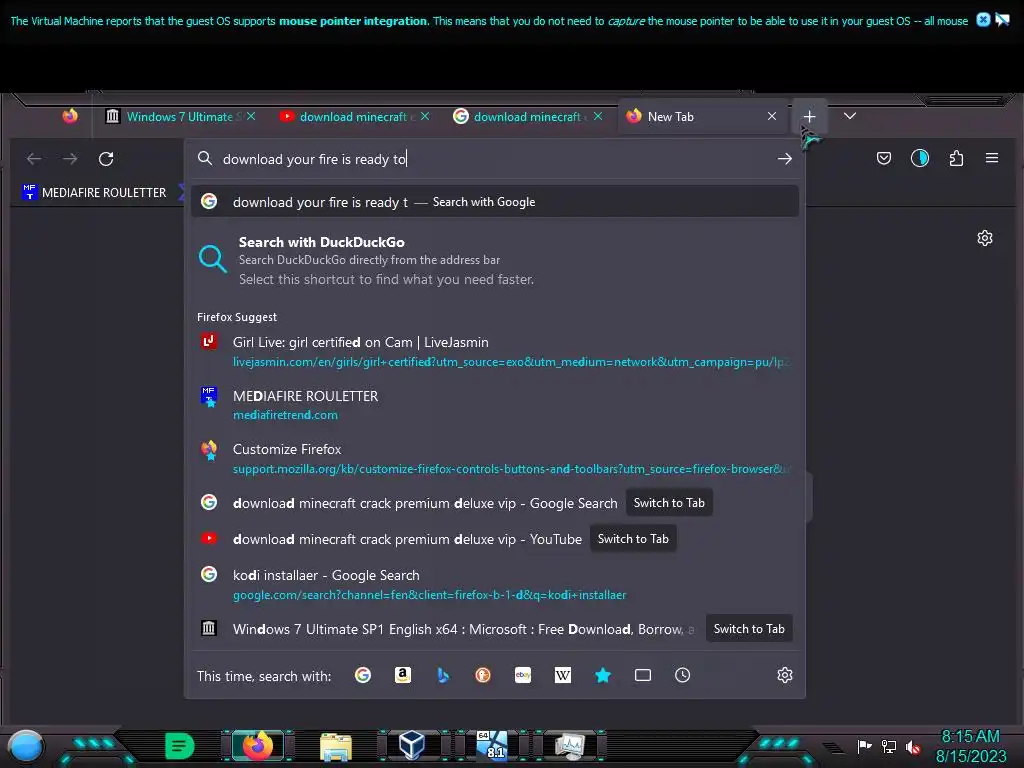This screenshot has height=768, width=1024.
Task: Open system monitor taskbar icon
Action: pyautogui.click(x=570, y=746)
